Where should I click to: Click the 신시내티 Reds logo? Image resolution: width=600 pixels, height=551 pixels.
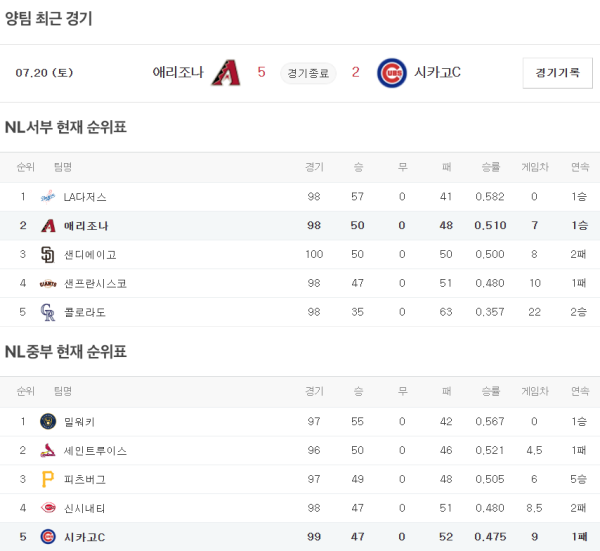(x=47, y=508)
